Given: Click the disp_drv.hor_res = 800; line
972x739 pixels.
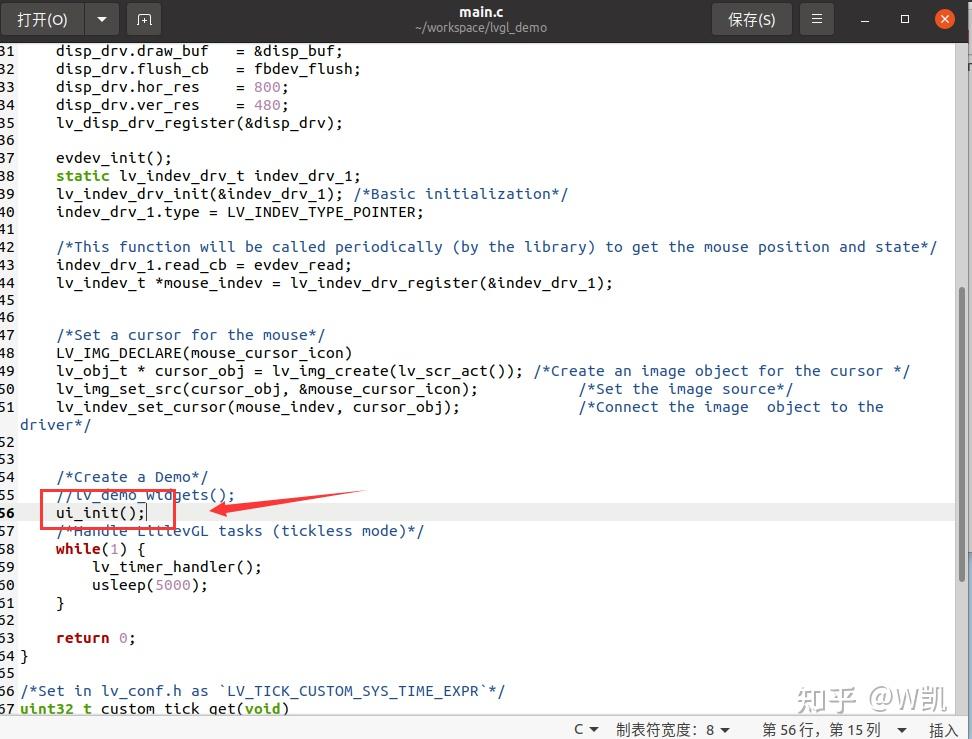Looking at the screenshot, I should tap(172, 87).
